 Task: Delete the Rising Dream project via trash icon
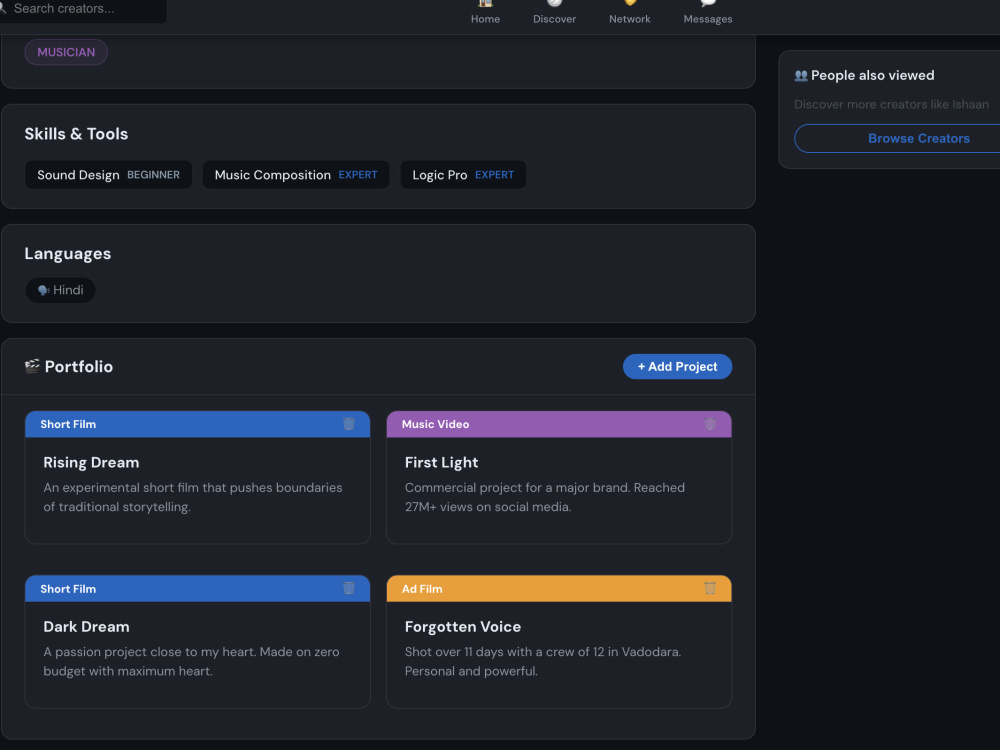[349, 424]
